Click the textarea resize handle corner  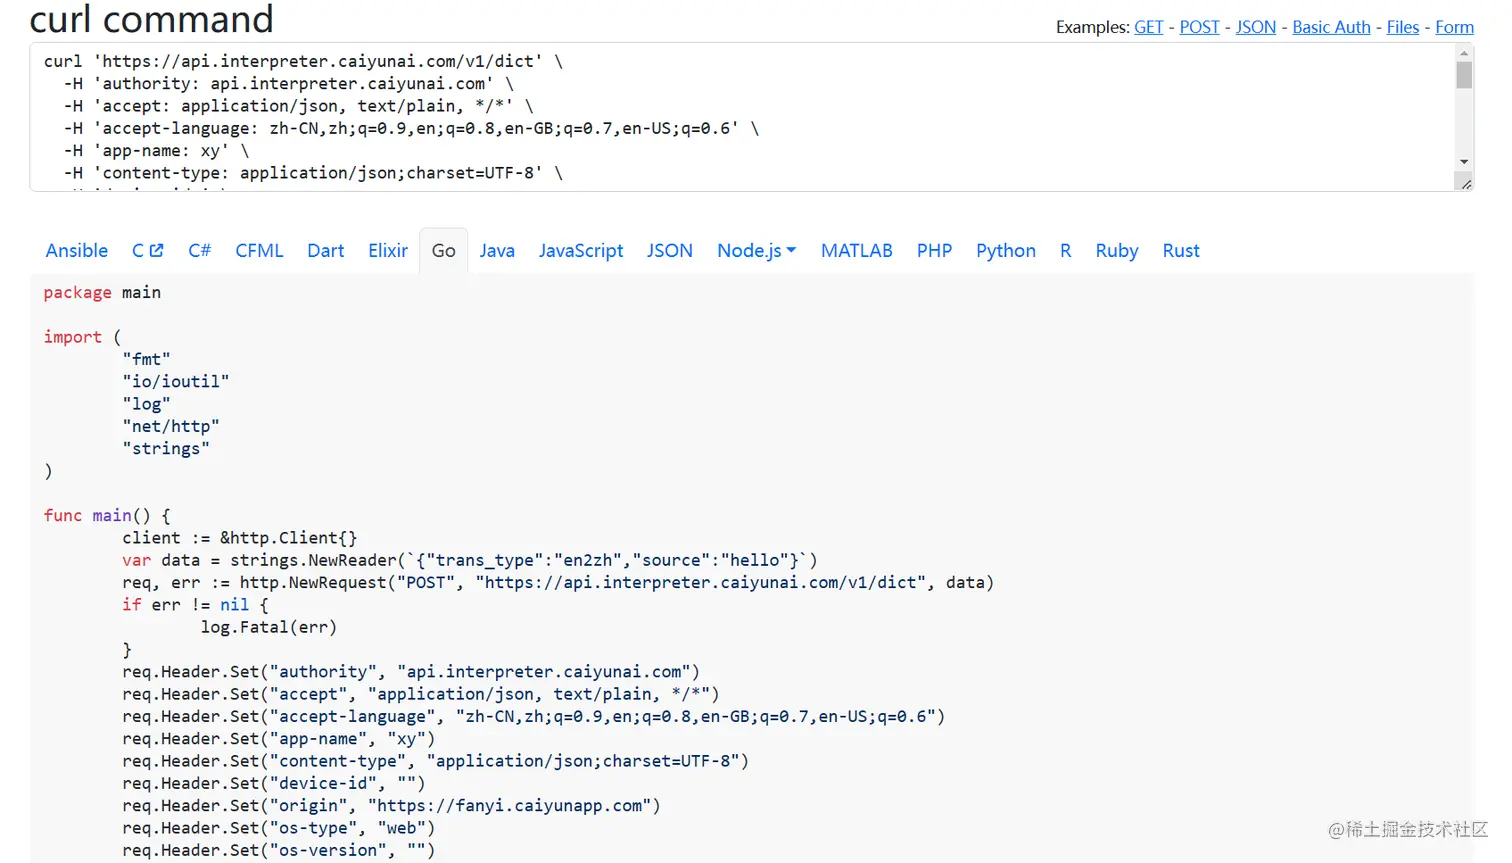1465,183
